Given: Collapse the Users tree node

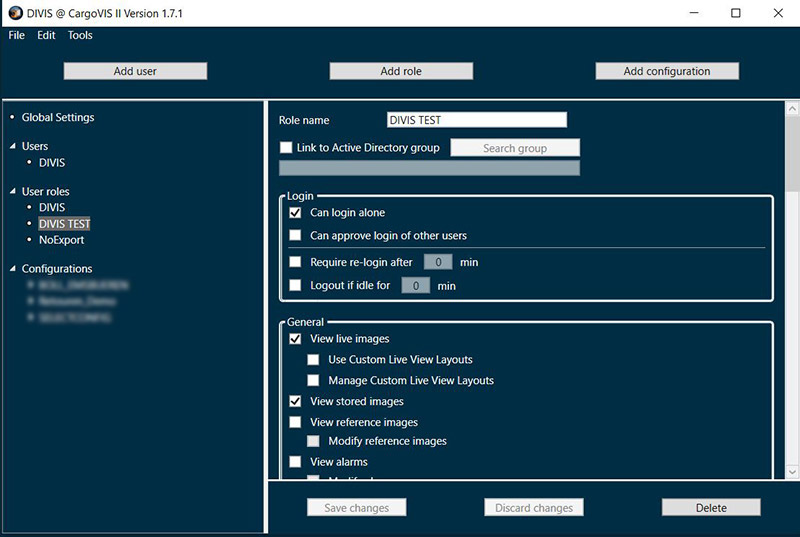Looking at the screenshot, I should click(13, 146).
